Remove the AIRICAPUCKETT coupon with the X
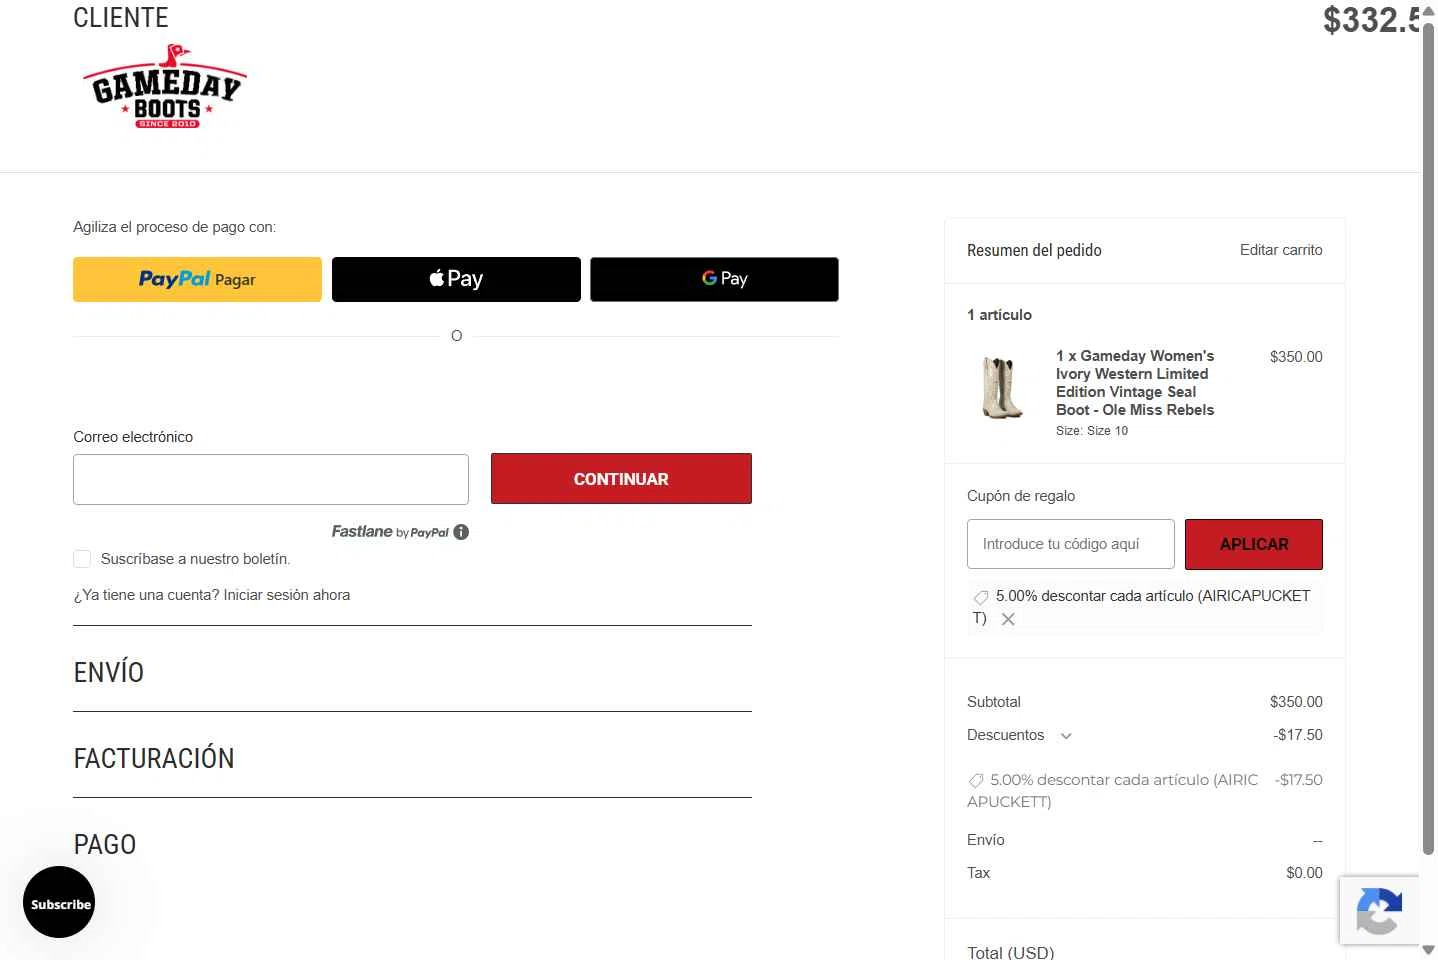This screenshot has width=1438, height=960. coord(1008,619)
